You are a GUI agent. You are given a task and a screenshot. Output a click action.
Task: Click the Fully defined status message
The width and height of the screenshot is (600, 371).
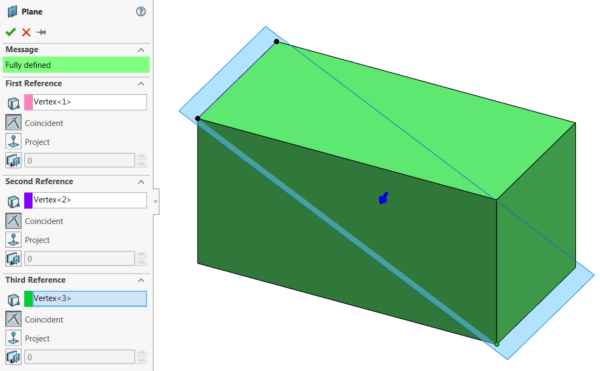click(76, 65)
